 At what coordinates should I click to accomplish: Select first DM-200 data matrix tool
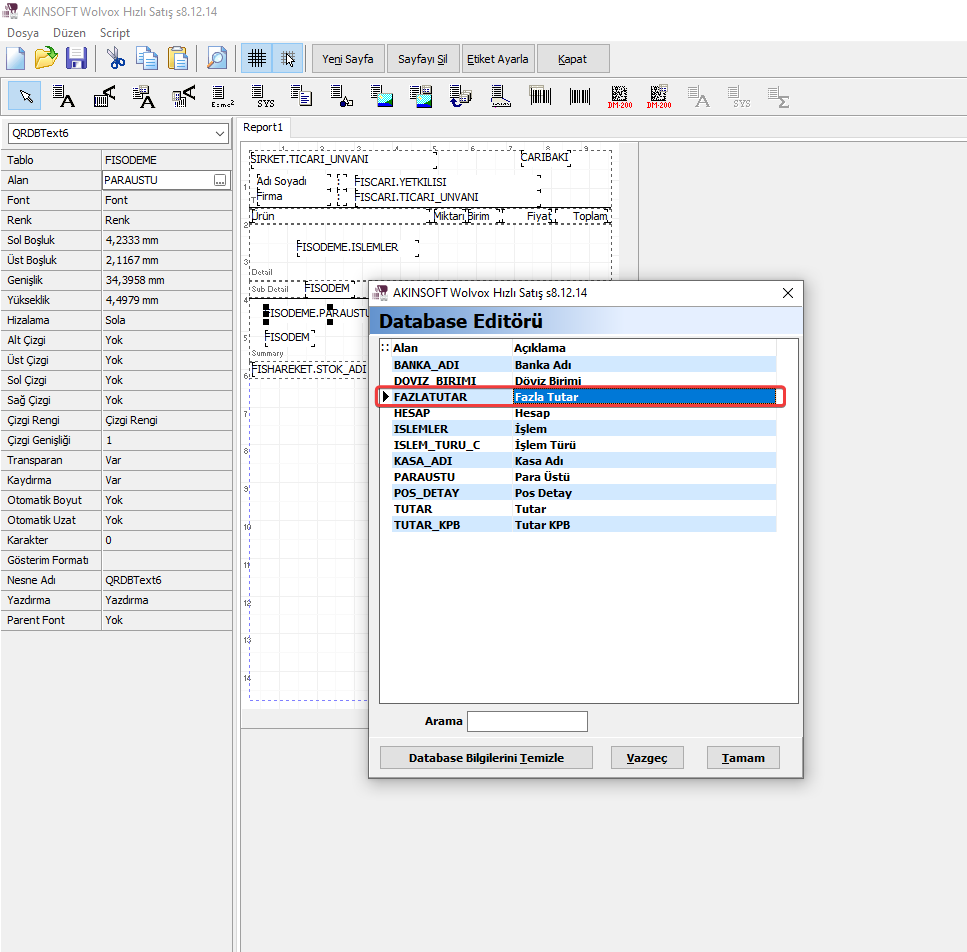pos(619,96)
